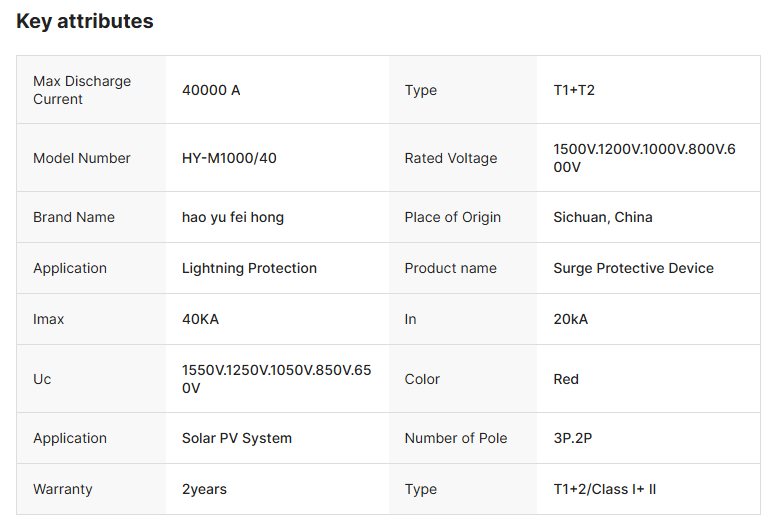Click the 2years warranty value
Viewport: 772px width, 523px height.
(204, 489)
